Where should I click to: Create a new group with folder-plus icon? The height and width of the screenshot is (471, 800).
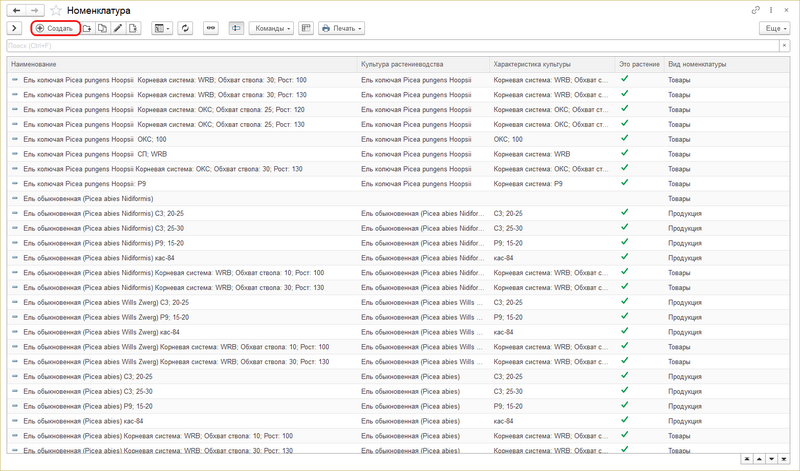tap(87, 28)
